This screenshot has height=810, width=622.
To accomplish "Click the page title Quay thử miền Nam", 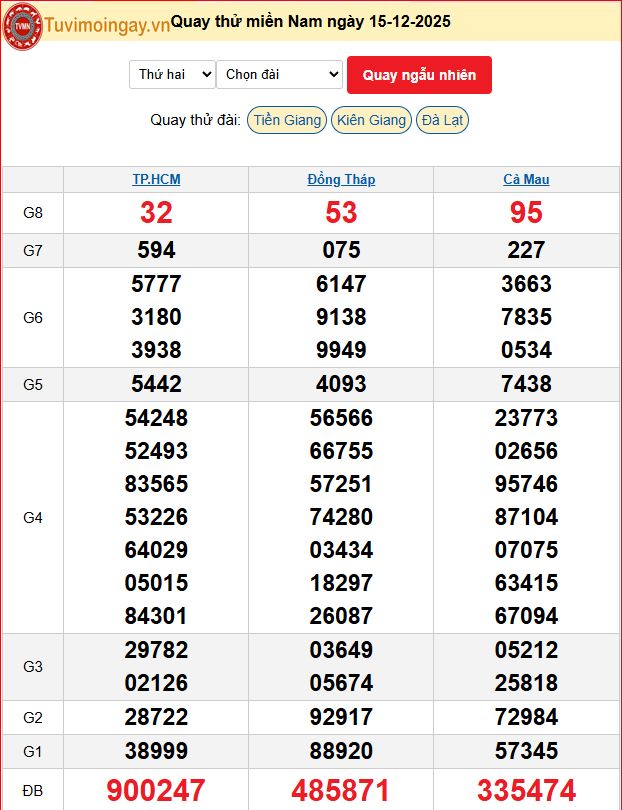I will pos(310,21).
